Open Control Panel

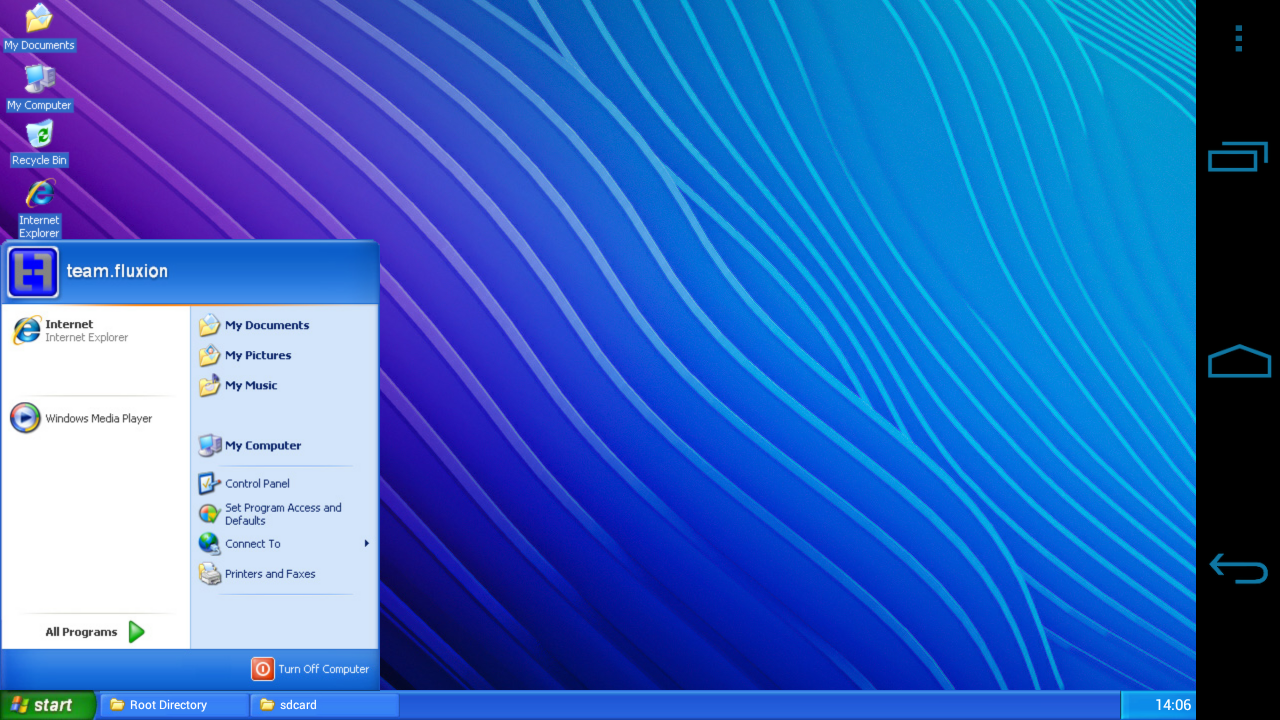click(256, 484)
